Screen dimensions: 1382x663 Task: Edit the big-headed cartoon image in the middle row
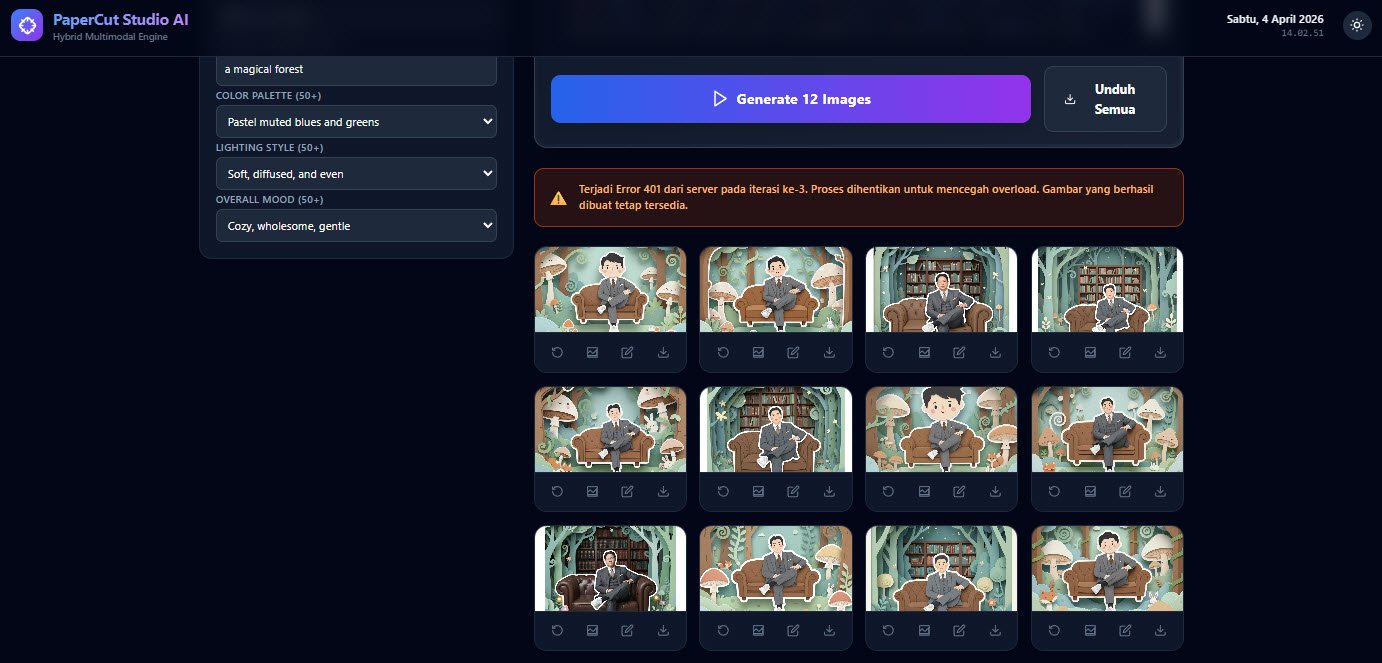click(x=959, y=491)
